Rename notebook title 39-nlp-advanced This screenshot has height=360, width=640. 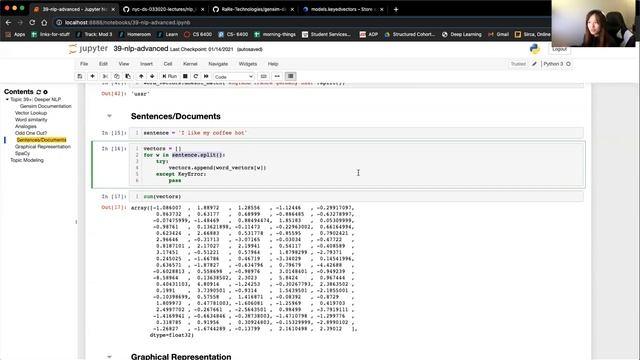coord(140,49)
